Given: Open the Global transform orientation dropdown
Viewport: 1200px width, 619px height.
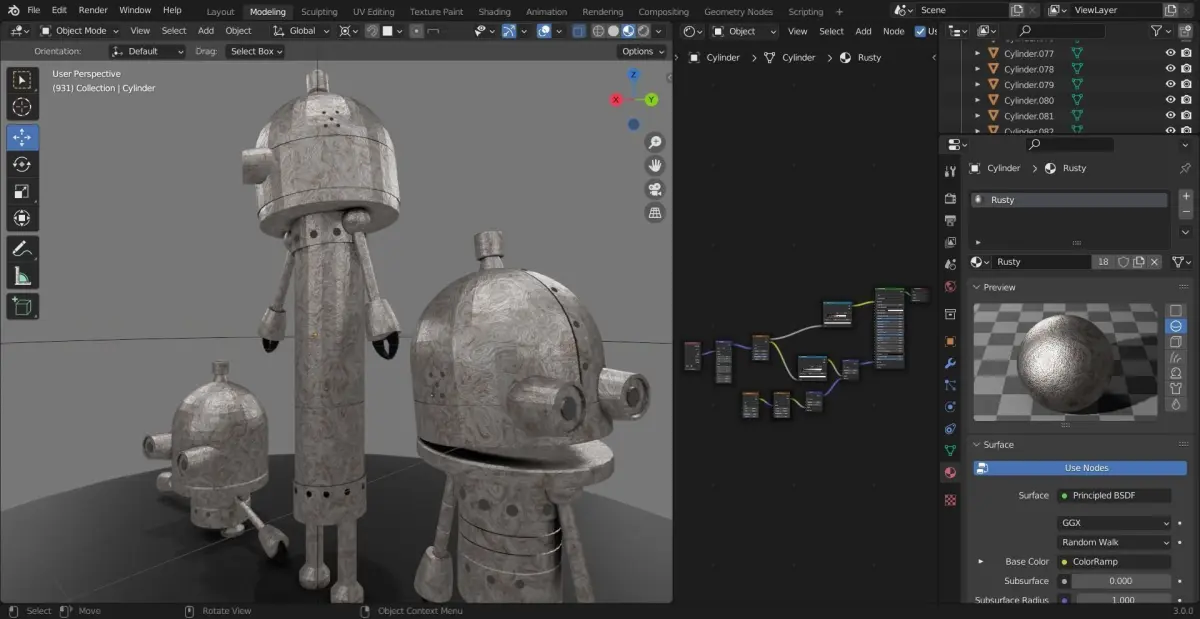Looking at the screenshot, I should click(301, 31).
